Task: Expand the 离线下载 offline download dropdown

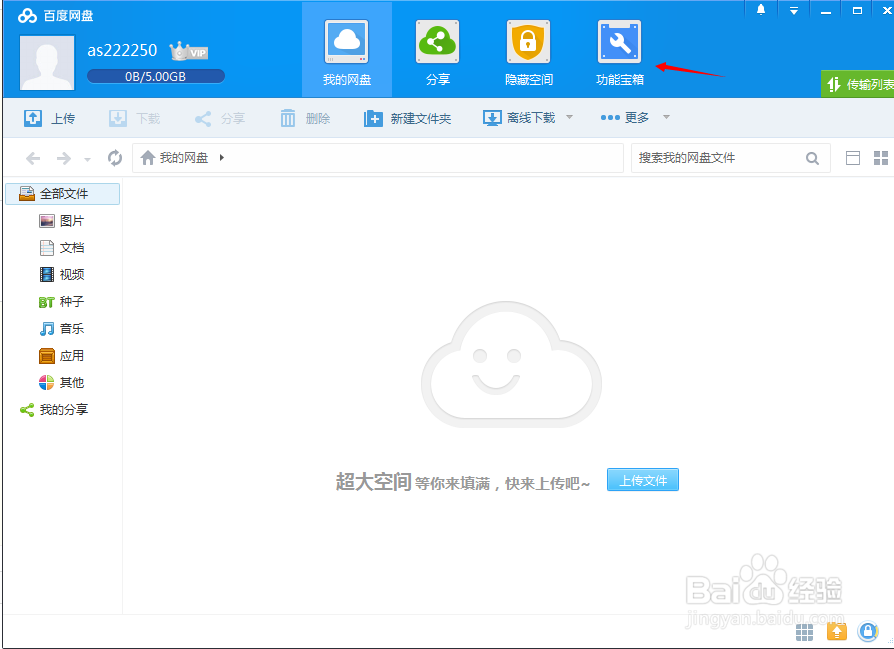Action: [x=572, y=117]
